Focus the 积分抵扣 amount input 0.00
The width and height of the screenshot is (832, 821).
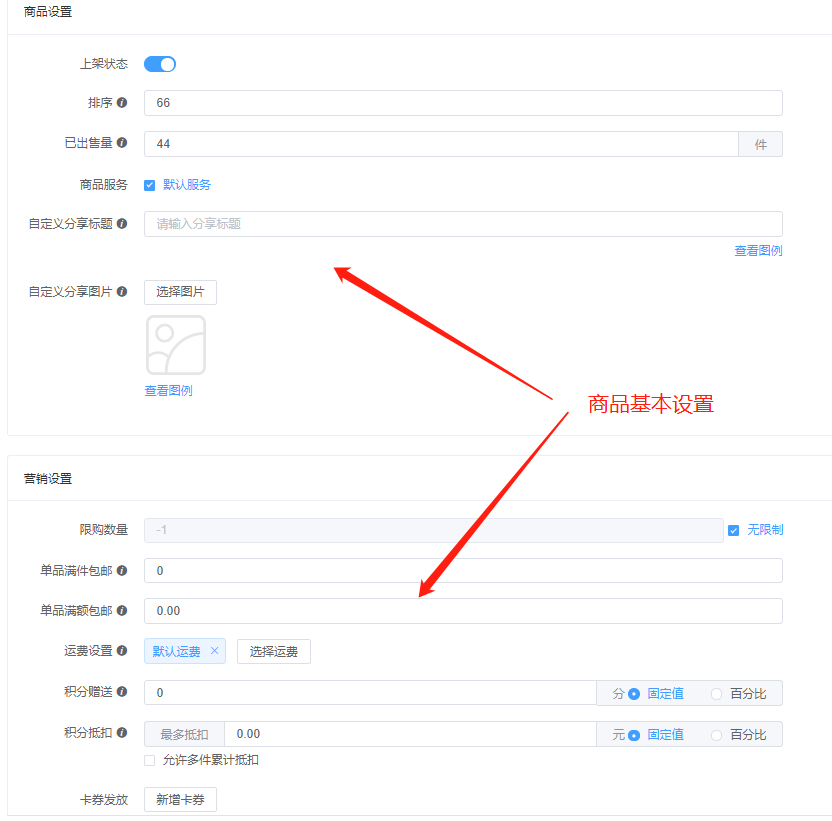coord(410,734)
